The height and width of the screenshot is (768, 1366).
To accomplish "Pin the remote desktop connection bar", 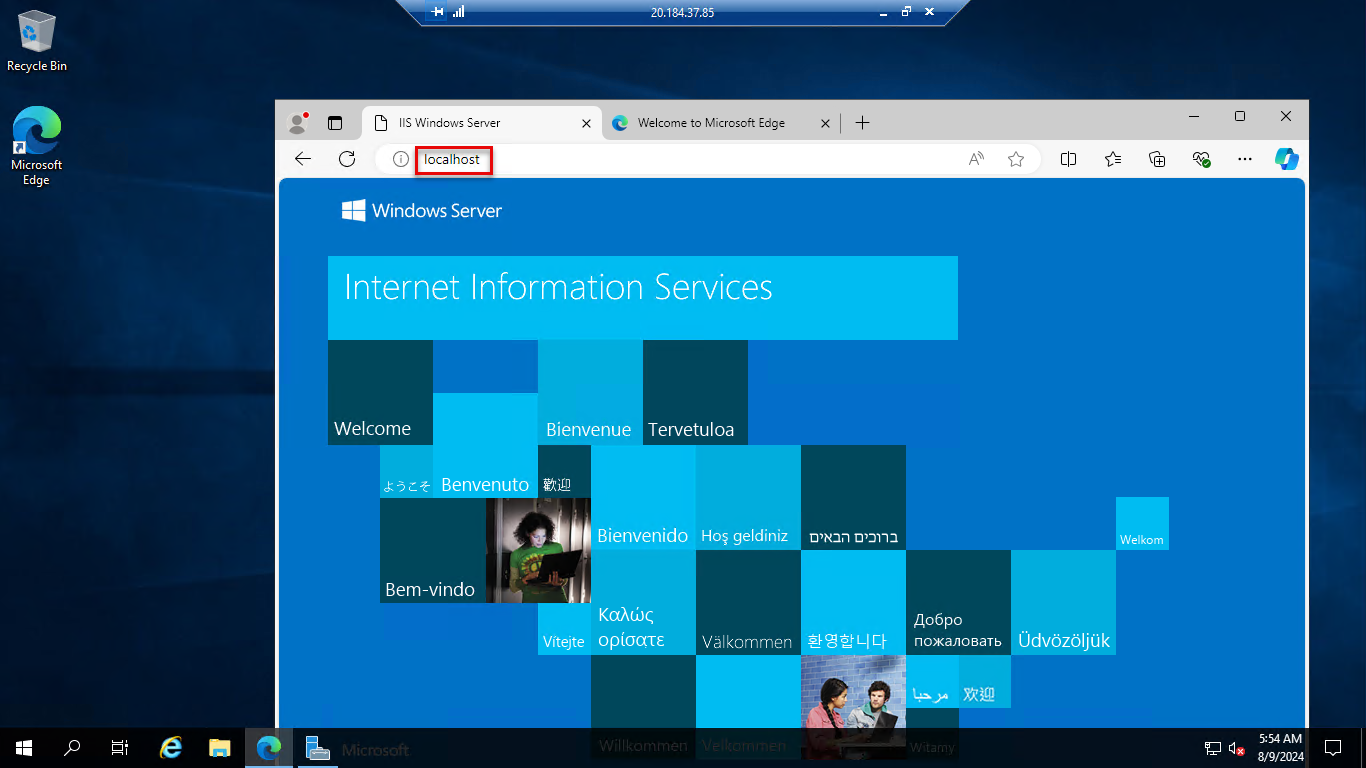I will point(437,12).
